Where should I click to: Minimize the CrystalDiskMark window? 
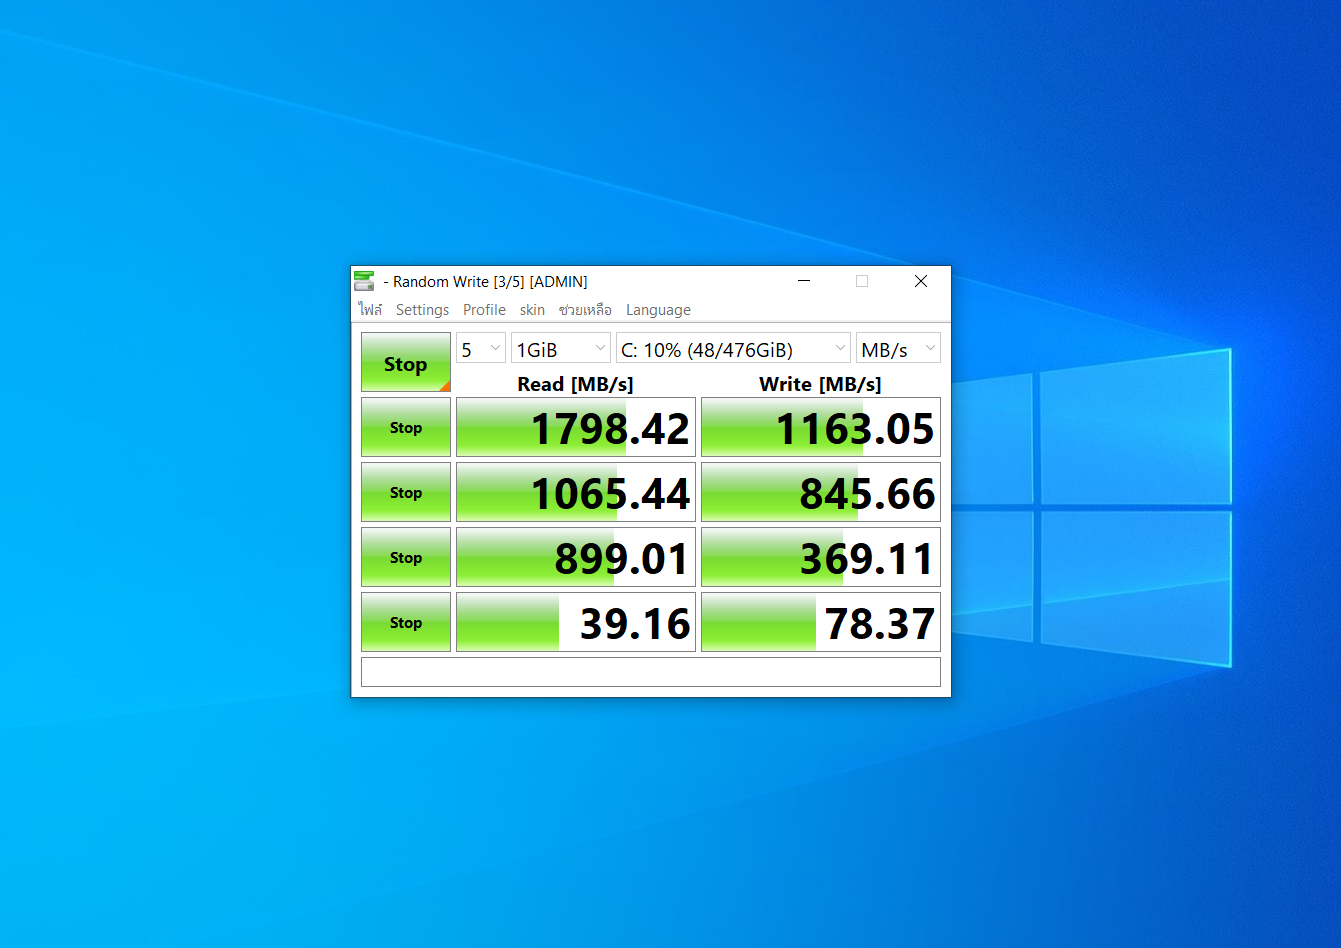tap(804, 281)
